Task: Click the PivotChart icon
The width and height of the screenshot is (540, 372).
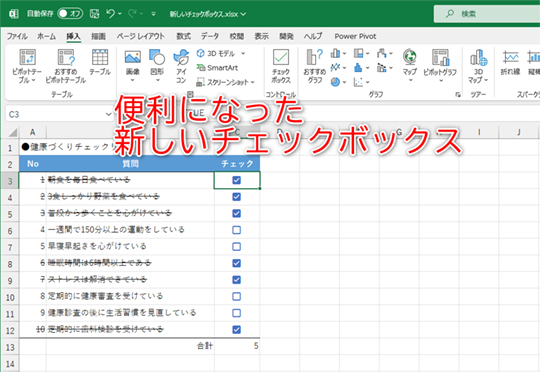Action: (440, 57)
